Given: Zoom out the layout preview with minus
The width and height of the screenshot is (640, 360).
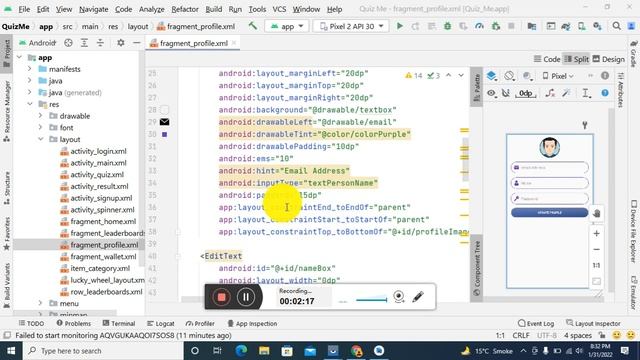Looking at the screenshot, I should pos(596,249).
